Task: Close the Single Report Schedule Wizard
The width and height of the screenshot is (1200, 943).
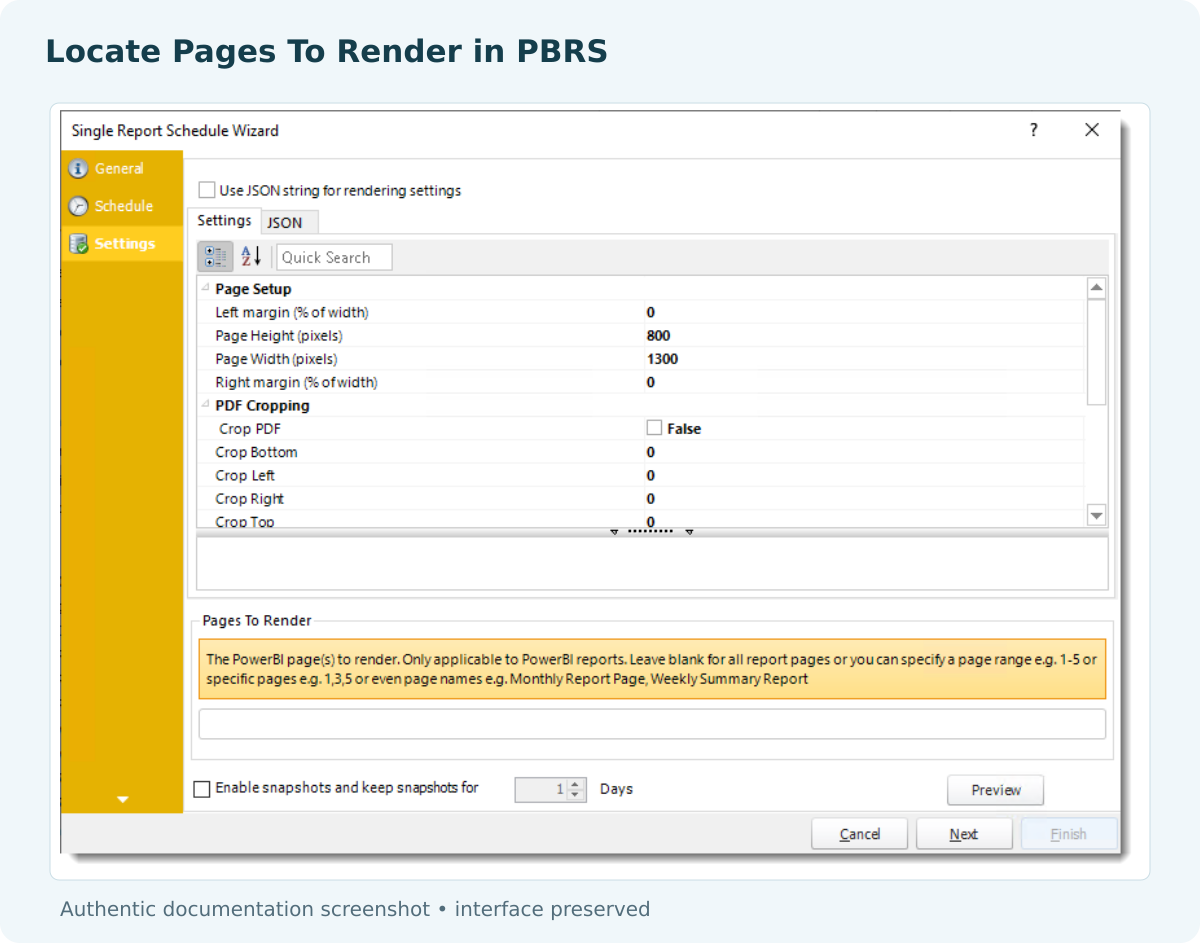Action: [1092, 130]
